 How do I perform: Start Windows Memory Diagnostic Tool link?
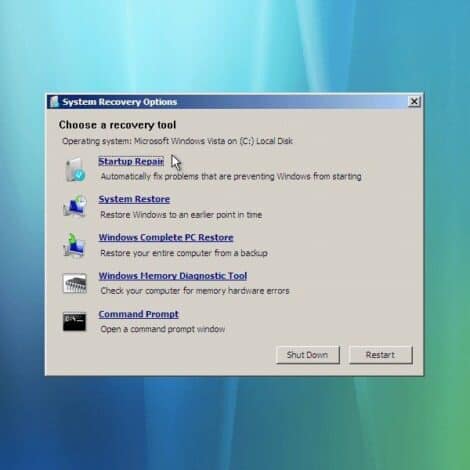tap(173, 276)
